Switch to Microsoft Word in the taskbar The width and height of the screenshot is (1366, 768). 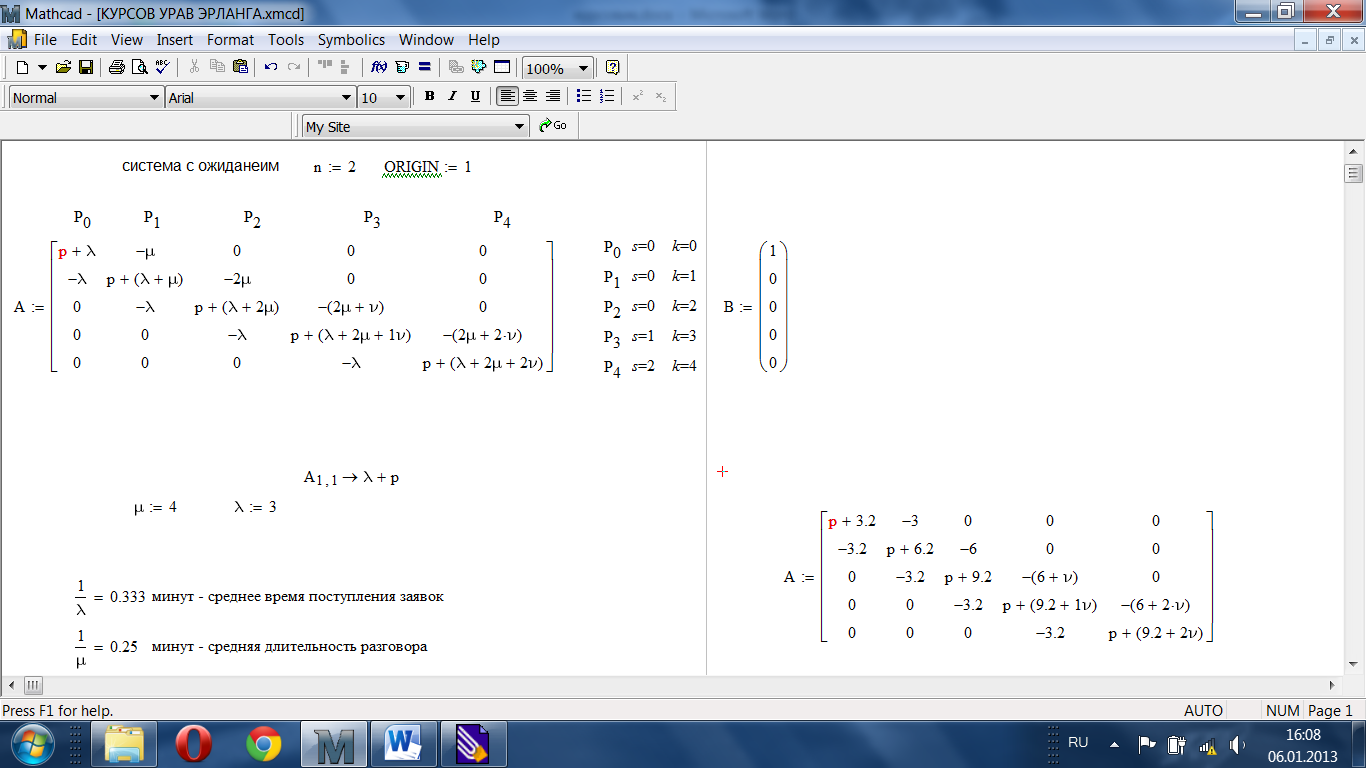click(x=404, y=744)
